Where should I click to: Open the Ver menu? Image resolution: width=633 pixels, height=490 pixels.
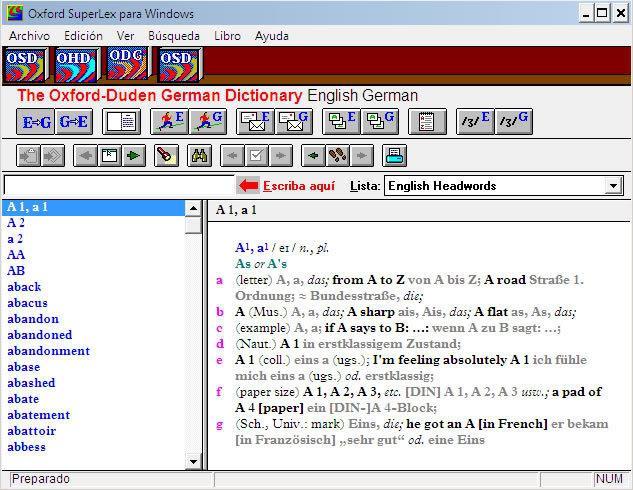coord(125,36)
